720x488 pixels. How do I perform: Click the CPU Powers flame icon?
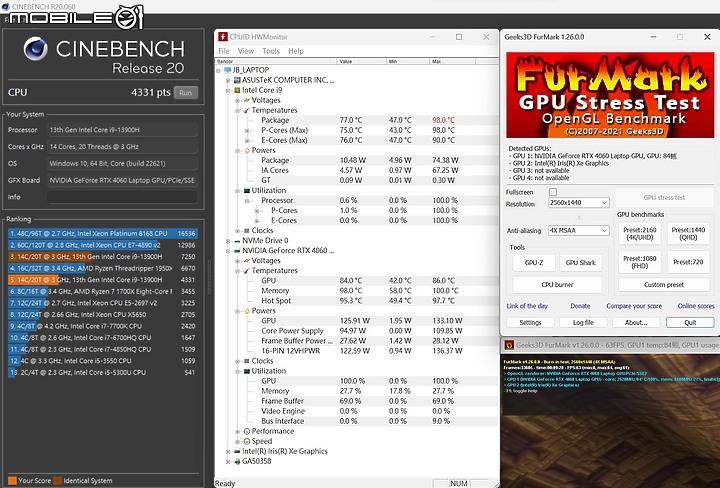(247, 151)
